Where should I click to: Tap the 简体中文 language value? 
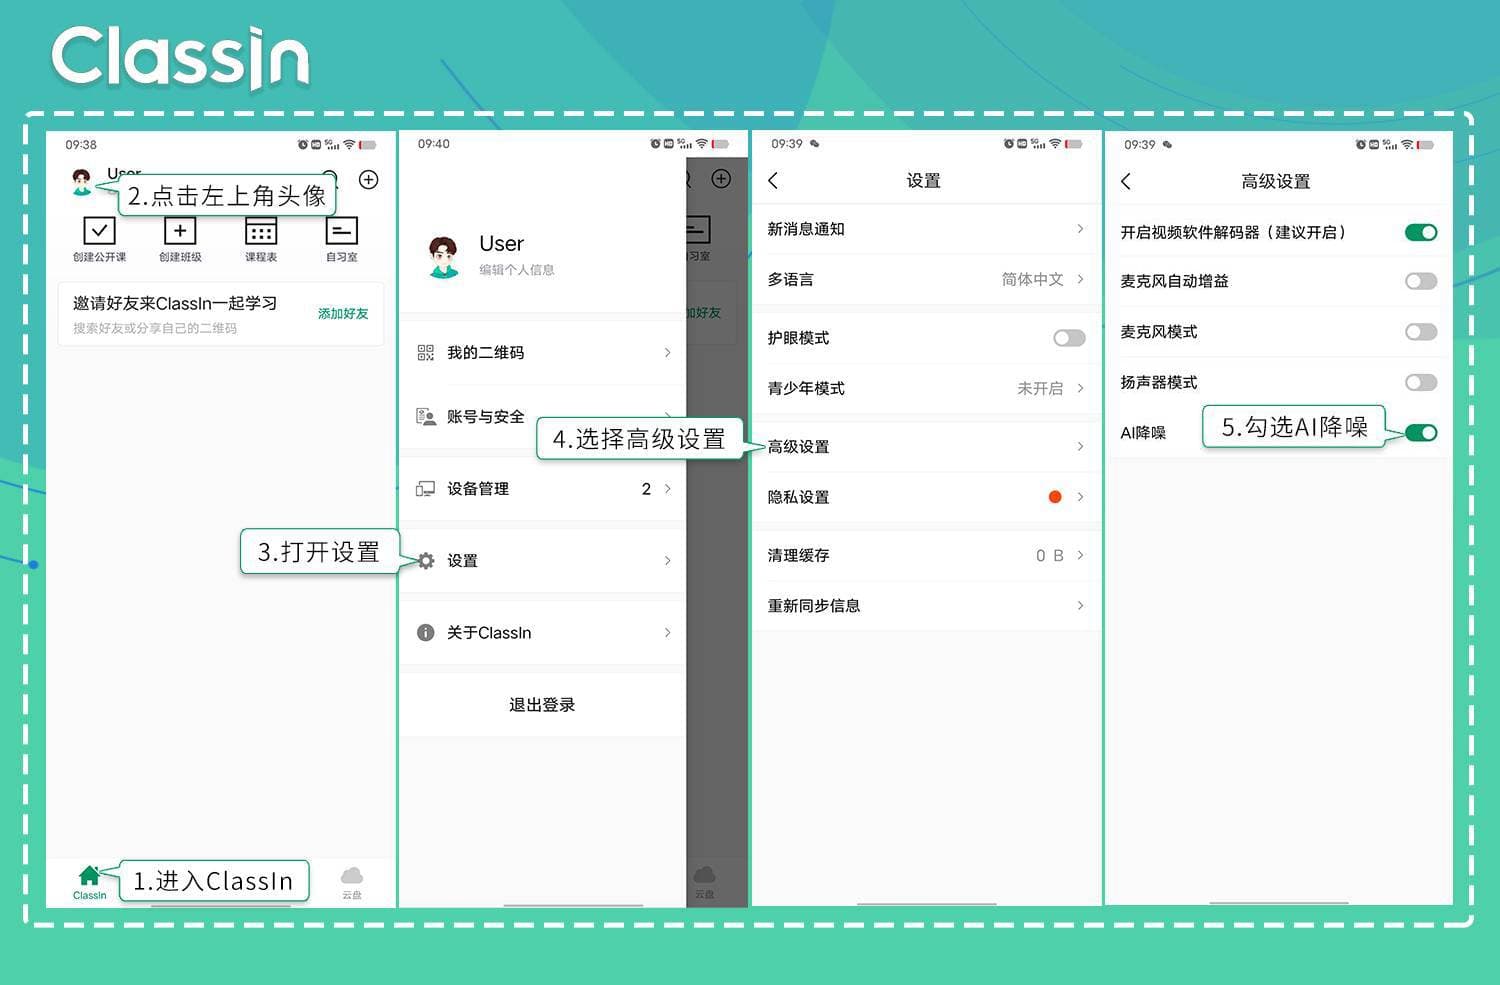[x=1032, y=279]
